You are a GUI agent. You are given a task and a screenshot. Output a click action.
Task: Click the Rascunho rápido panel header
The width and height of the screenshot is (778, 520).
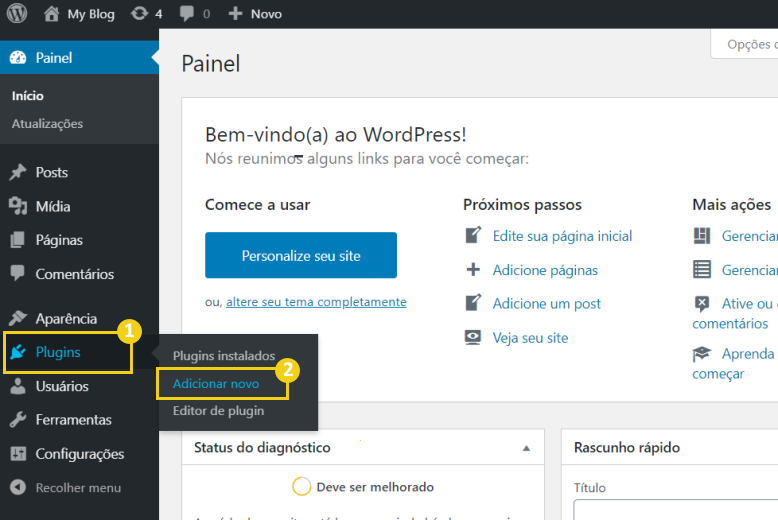click(x=669, y=447)
